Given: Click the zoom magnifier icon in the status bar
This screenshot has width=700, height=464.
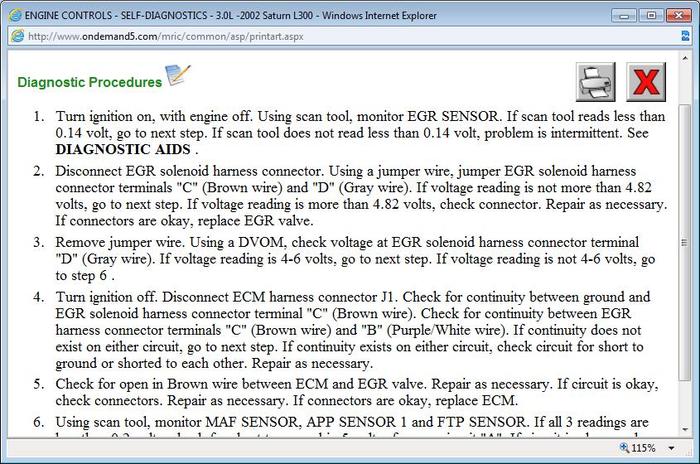Looking at the screenshot, I should click(624, 447).
